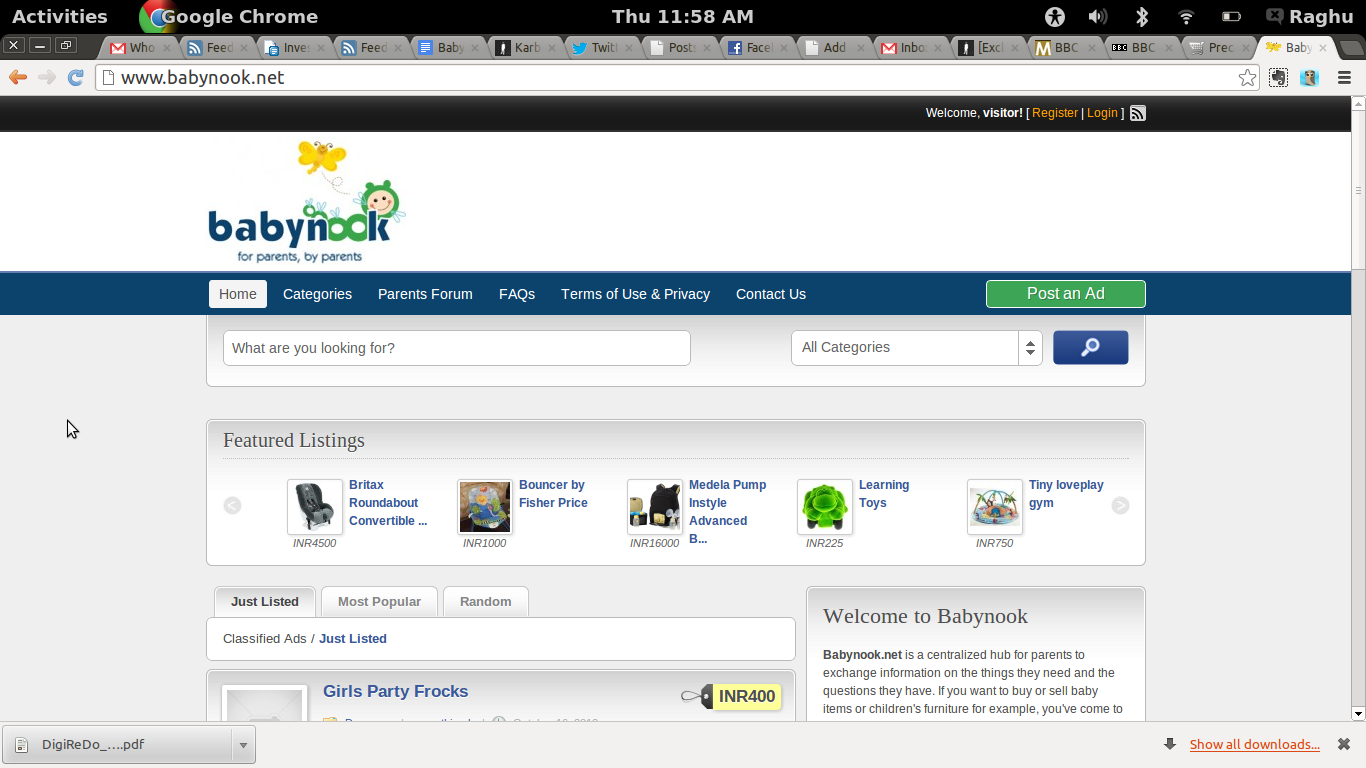The width and height of the screenshot is (1366, 768).
Task: Focus the 'What are you looking for?' field
Action: (x=456, y=348)
